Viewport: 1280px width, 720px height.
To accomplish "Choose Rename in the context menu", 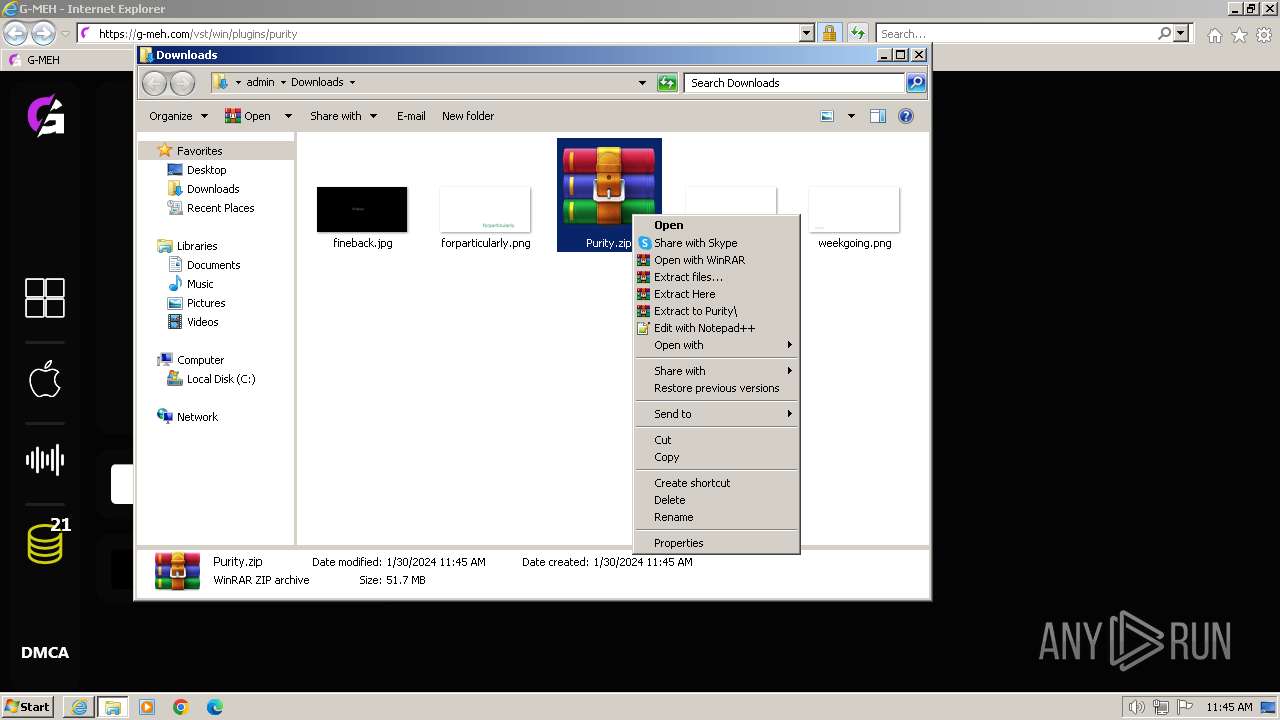I will (717, 517).
